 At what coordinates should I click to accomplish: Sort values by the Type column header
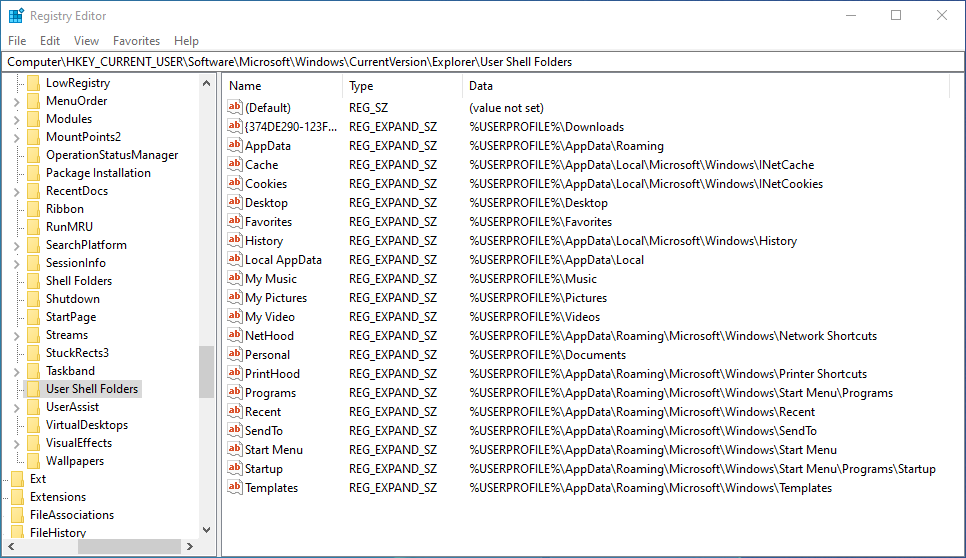(402, 86)
